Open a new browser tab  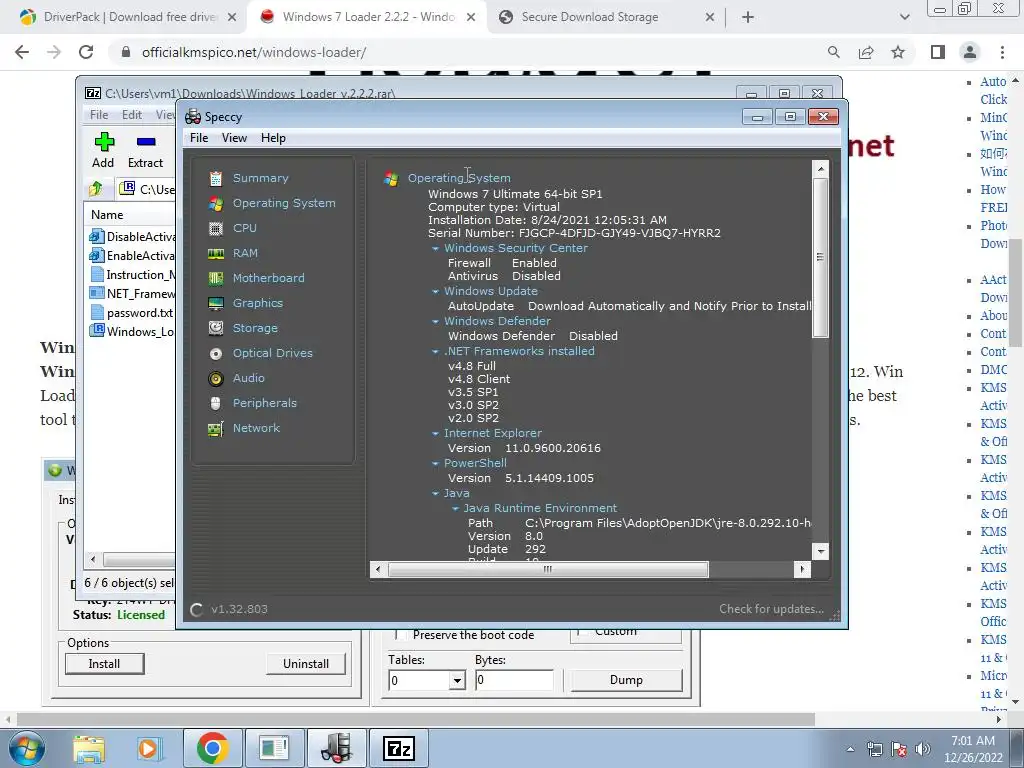click(748, 17)
